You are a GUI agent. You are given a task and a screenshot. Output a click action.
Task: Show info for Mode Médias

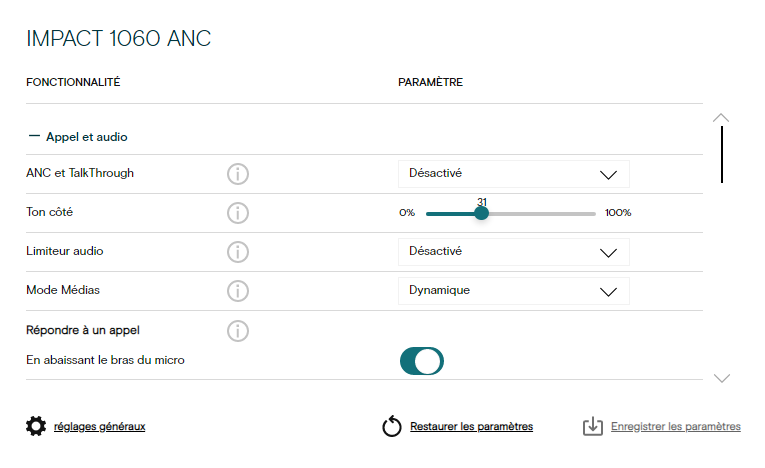pyautogui.click(x=238, y=291)
